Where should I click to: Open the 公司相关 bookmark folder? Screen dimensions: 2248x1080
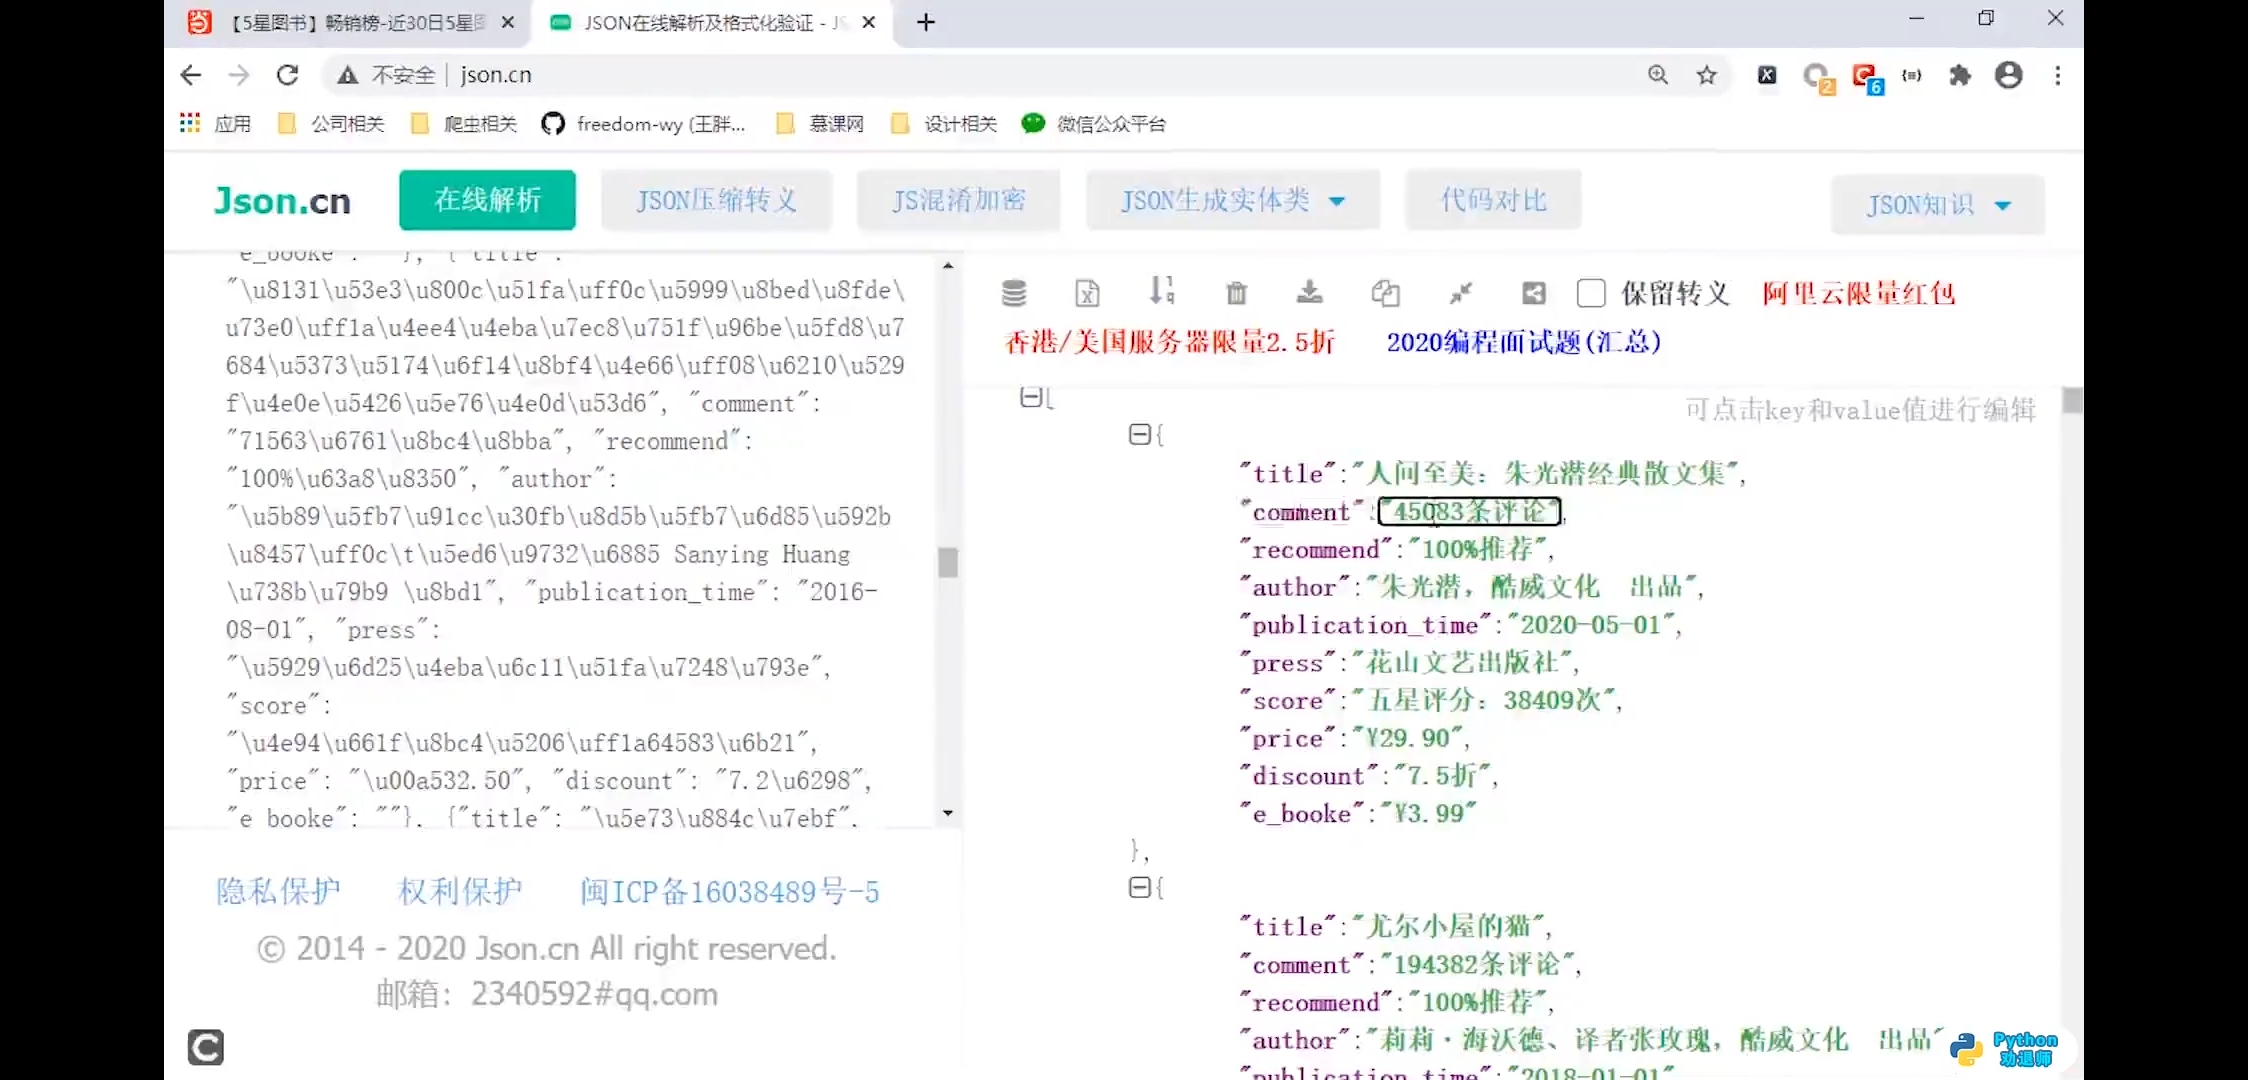pyautogui.click(x=331, y=123)
